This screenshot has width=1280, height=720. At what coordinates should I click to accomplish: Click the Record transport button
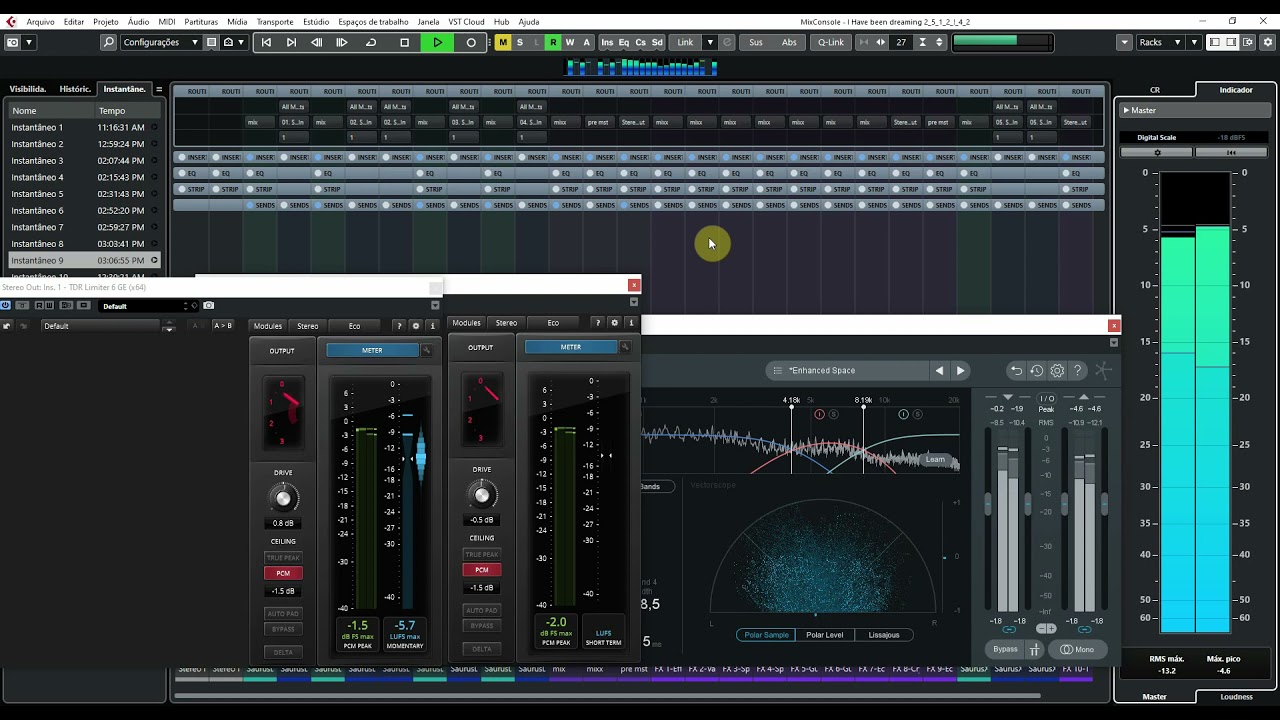tap(471, 42)
